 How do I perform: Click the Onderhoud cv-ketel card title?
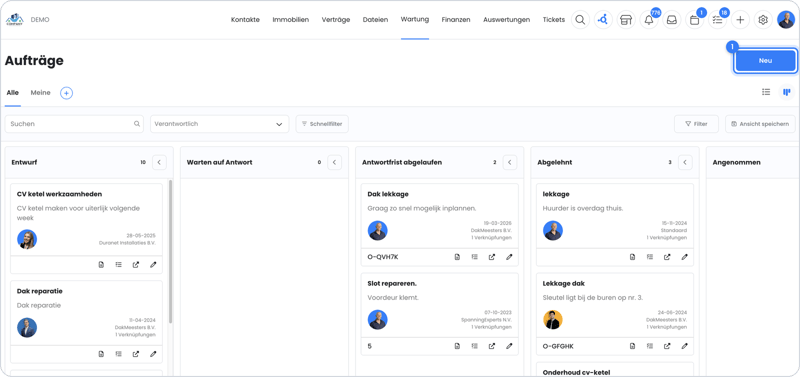pyautogui.click(x=577, y=372)
